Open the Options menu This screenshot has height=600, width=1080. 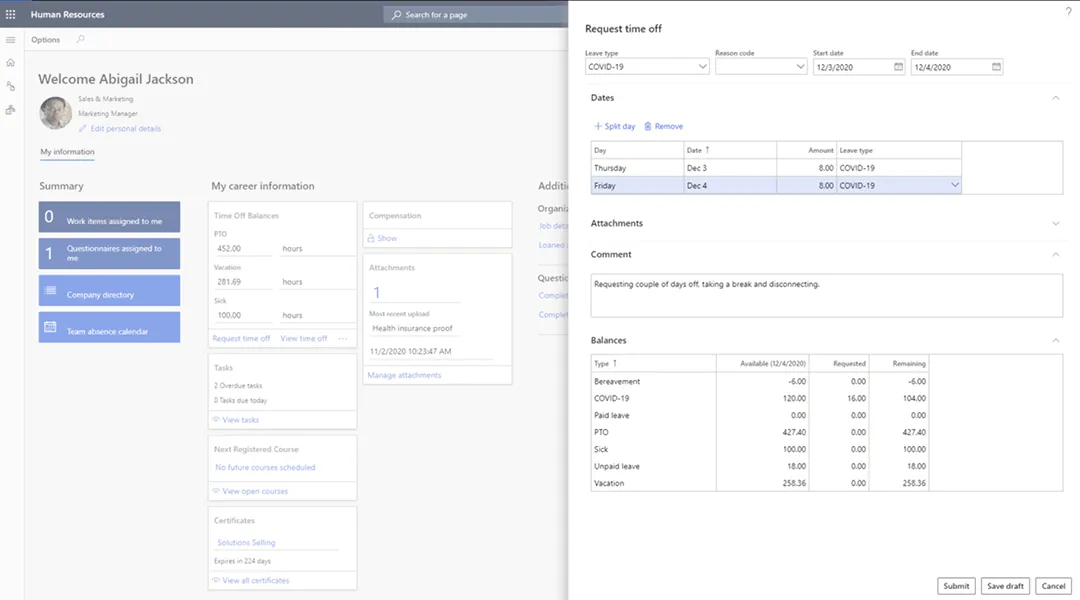pos(45,39)
